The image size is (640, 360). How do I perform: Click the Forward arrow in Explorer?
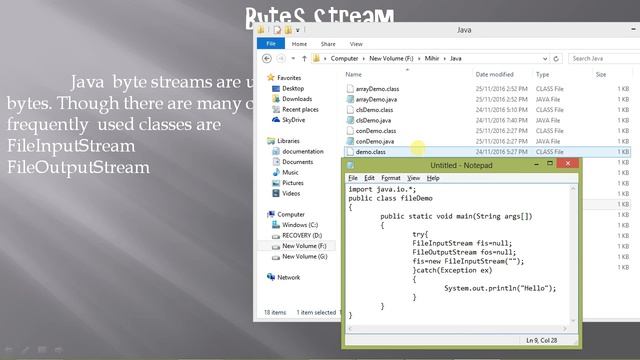[281, 59]
